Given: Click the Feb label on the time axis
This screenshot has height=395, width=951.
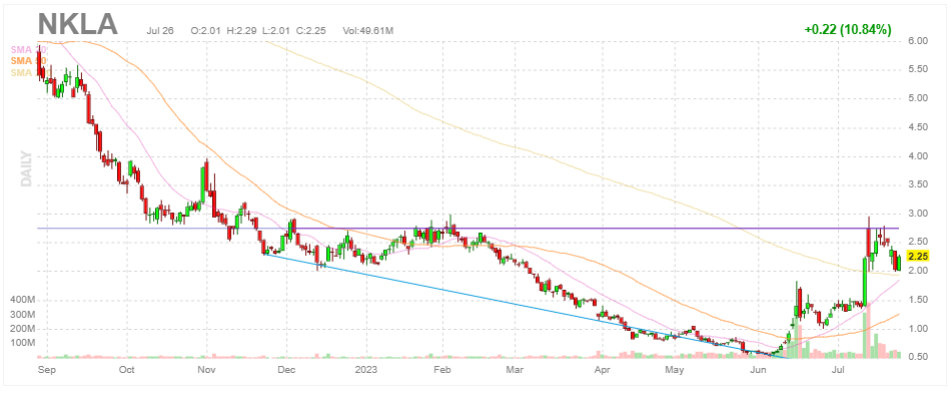Looking at the screenshot, I should [443, 370].
